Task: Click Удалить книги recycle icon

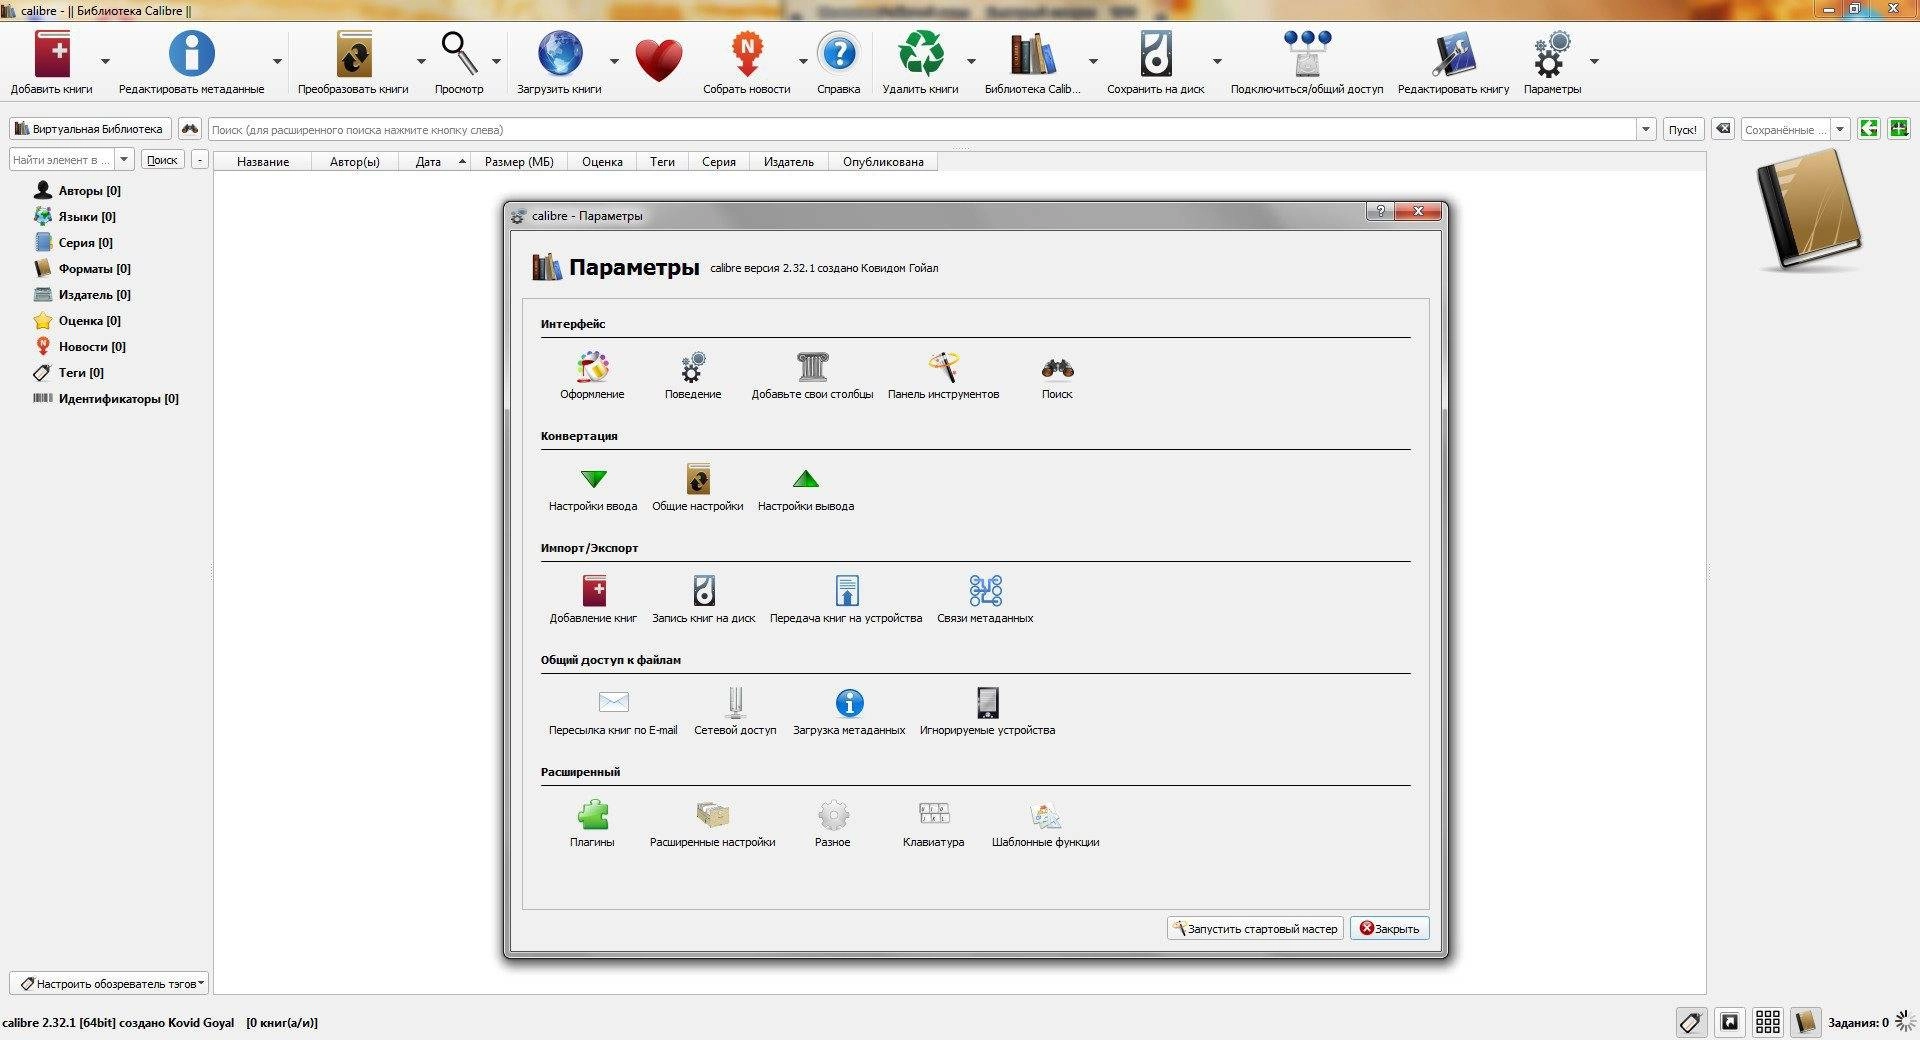Action: (x=920, y=62)
